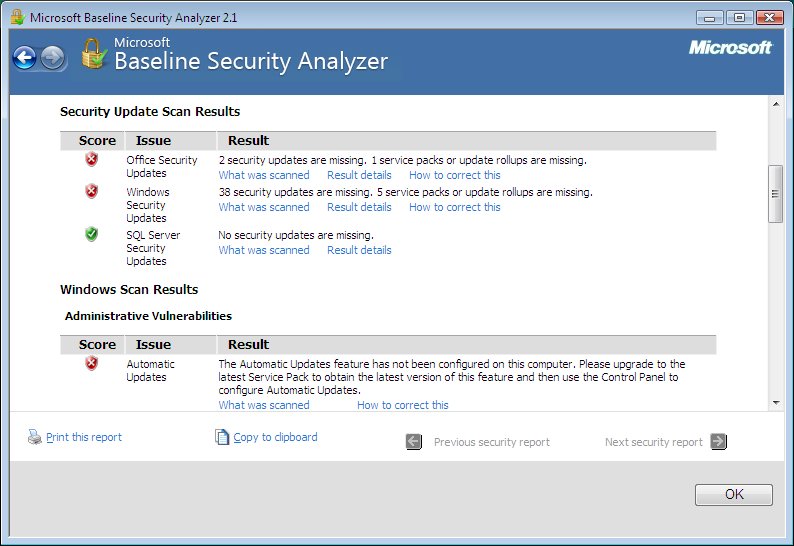This screenshot has height=546, width=794.
Task: Open How to correct this for Automatic Updates
Action: click(403, 405)
